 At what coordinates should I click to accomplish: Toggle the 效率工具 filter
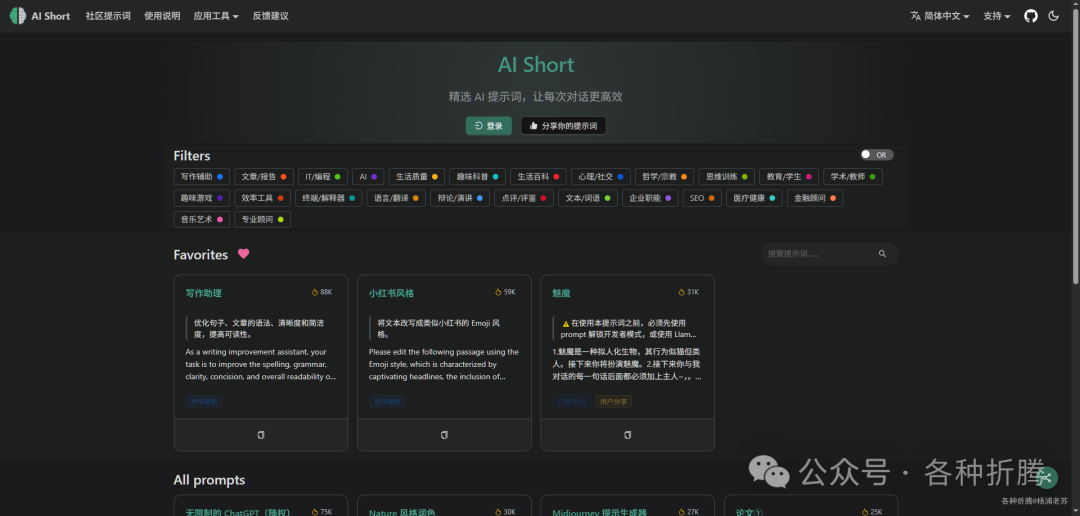coord(262,198)
